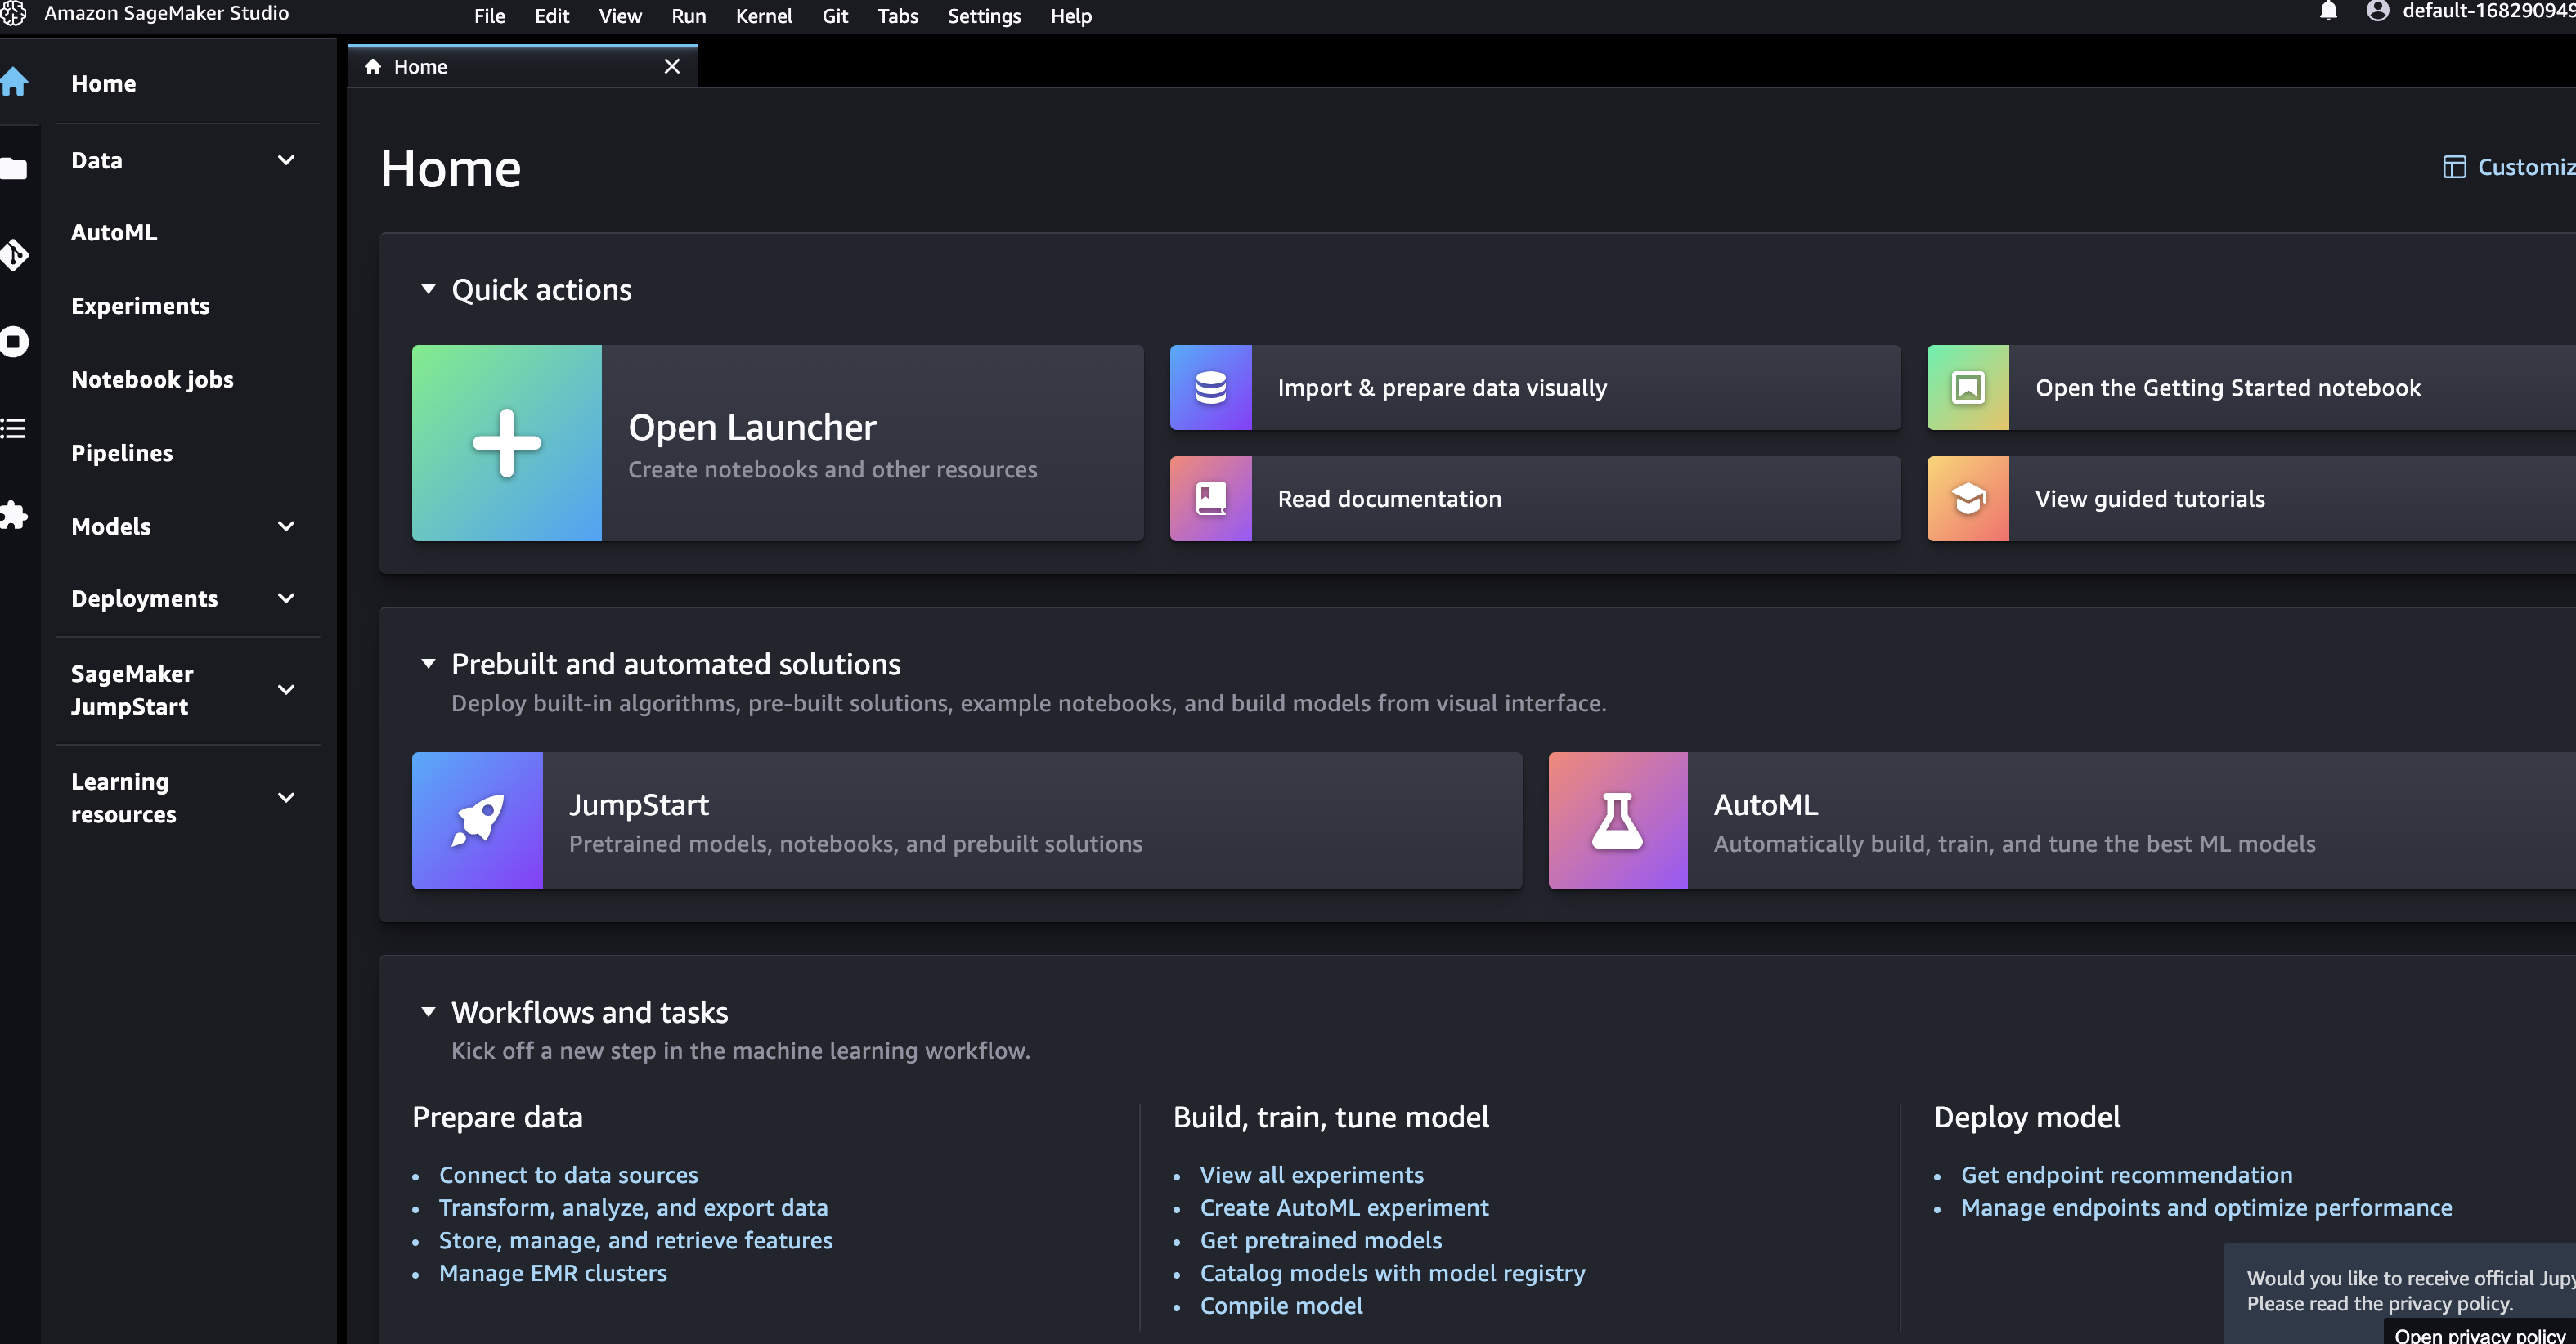This screenshot has width=2576, height=1344.
Task: Open the Git sidebar icon
Action: 14,254
